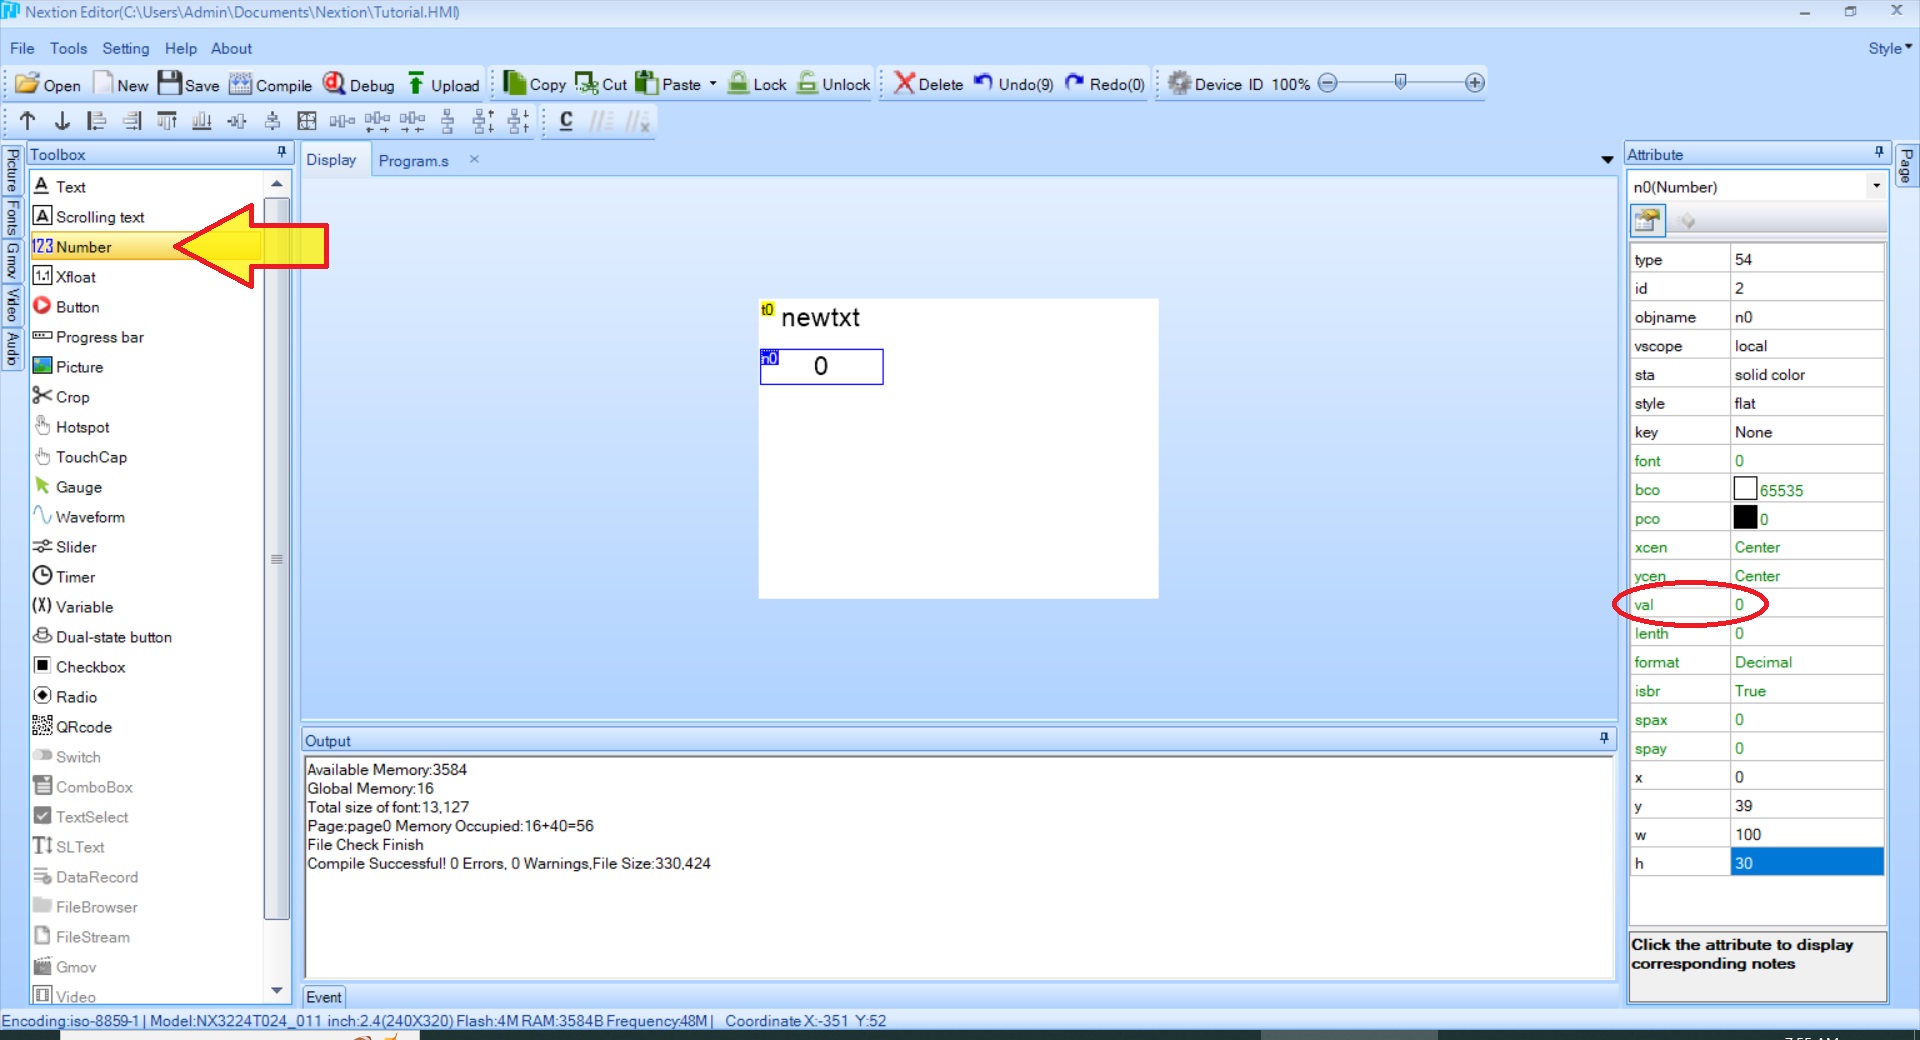Add a Checkbox component from Toolbox
Screen dimensions: 1920x1040
pos(90,667)
